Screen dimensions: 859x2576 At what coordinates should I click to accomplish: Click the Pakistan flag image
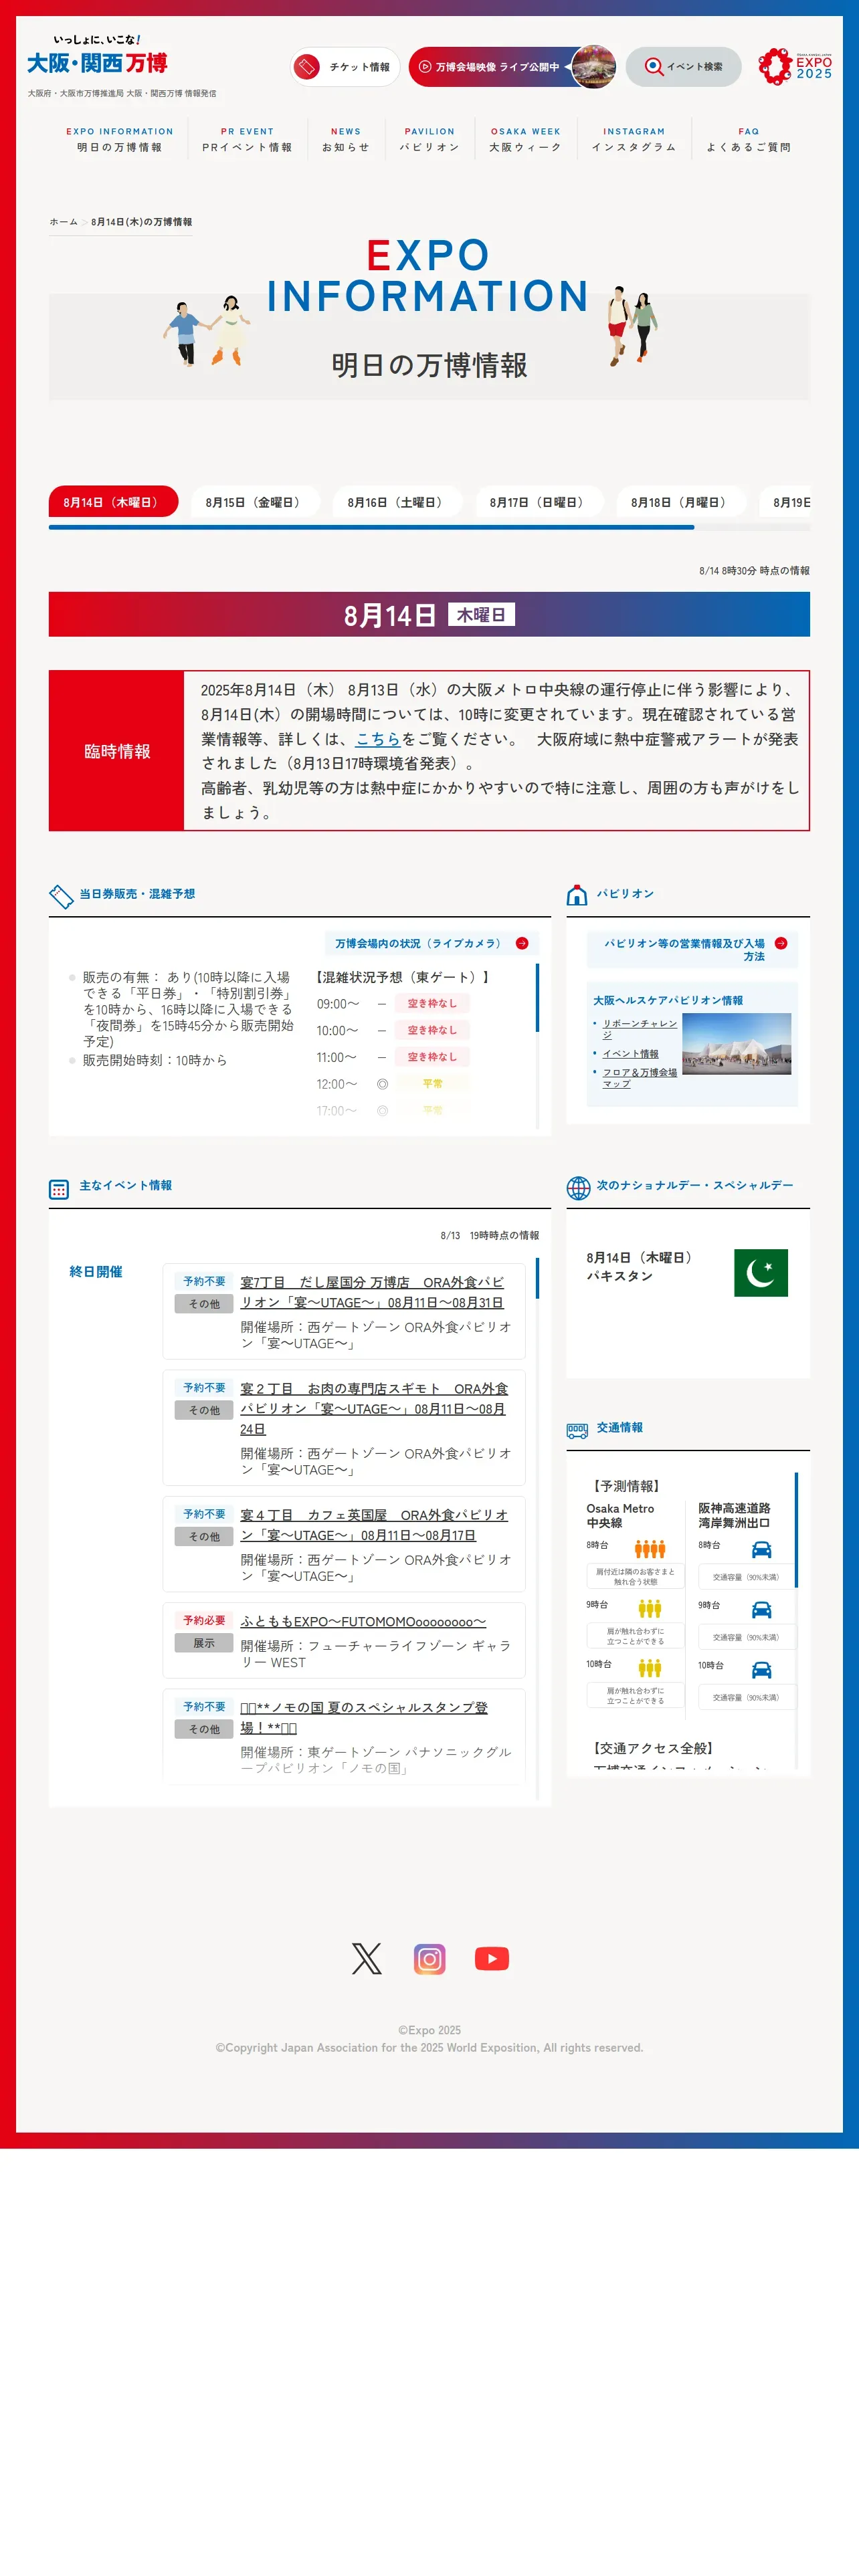coord(760,1272)
